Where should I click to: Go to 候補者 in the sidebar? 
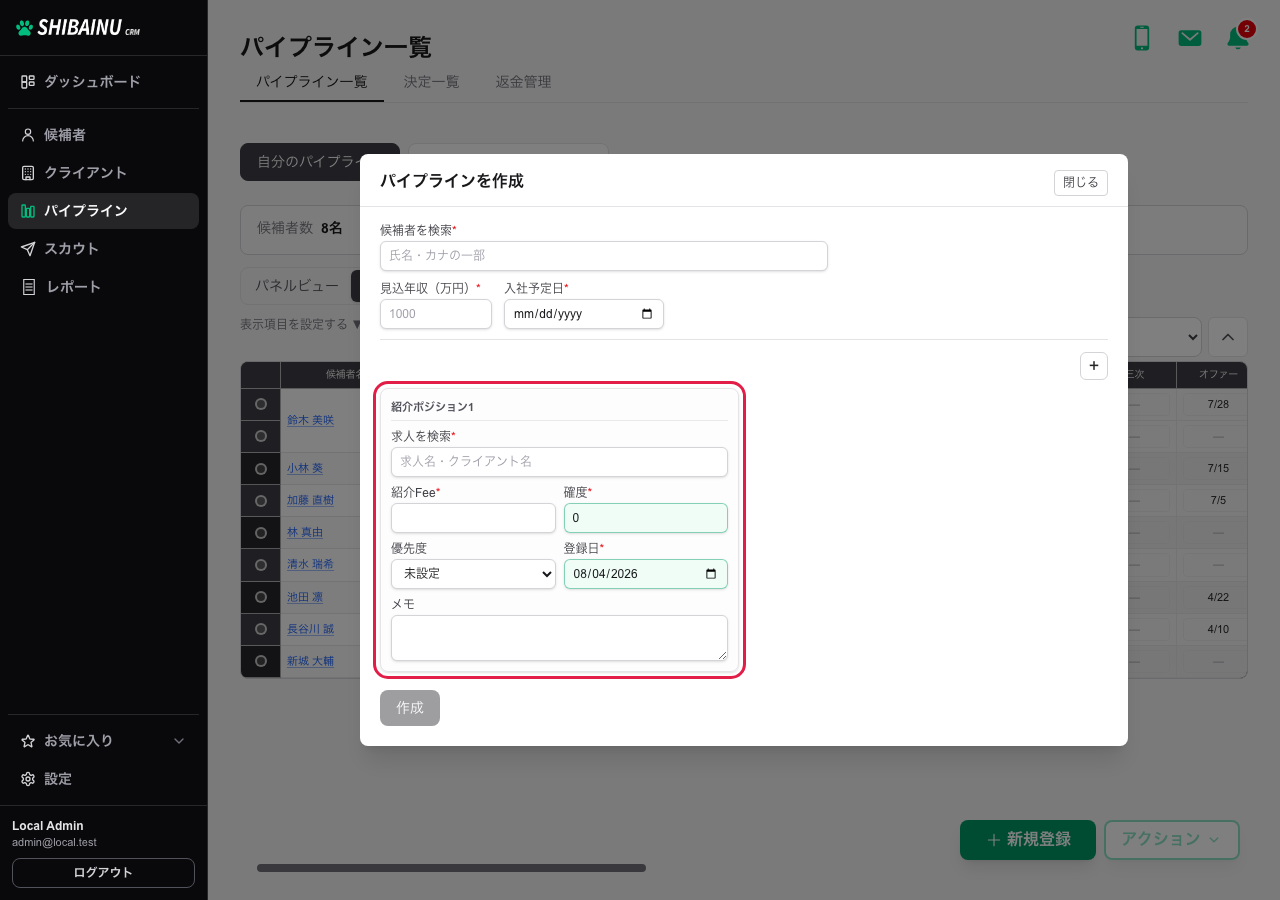click(103, 135)
